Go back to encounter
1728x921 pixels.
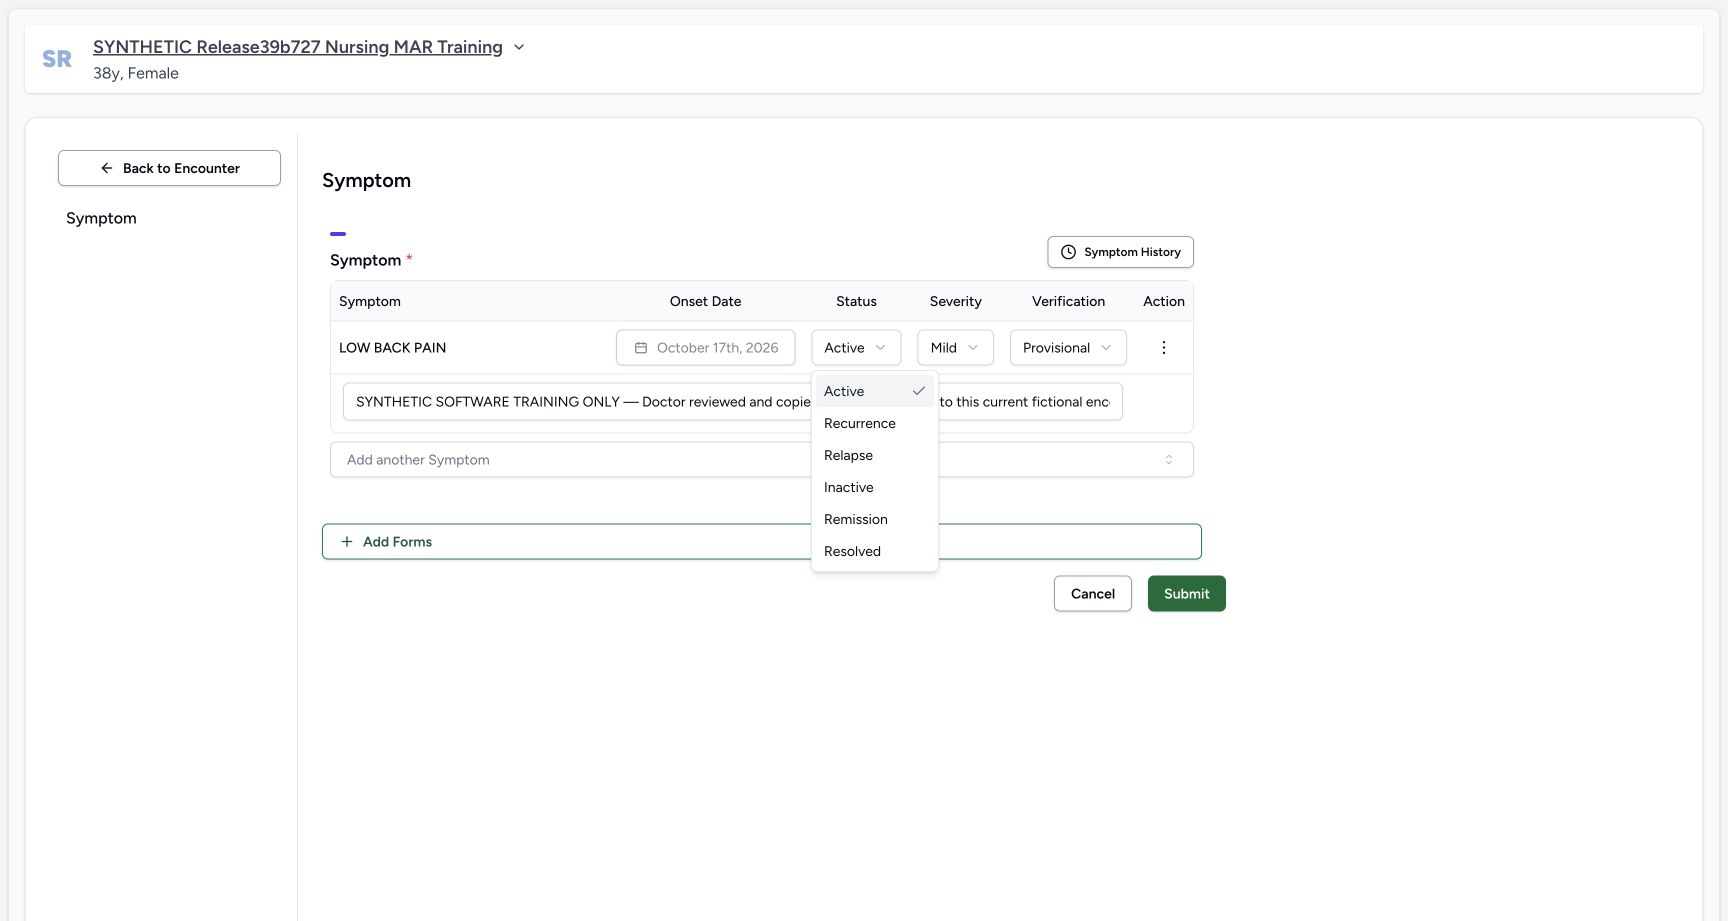[169, 168]
